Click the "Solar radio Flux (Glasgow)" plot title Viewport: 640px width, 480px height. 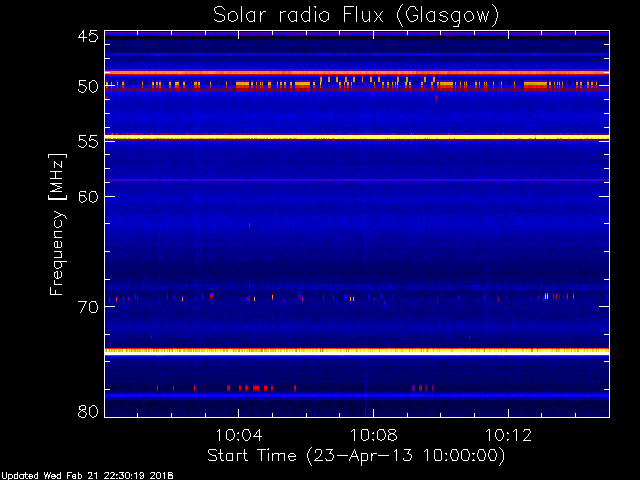[x=355, y=15]
